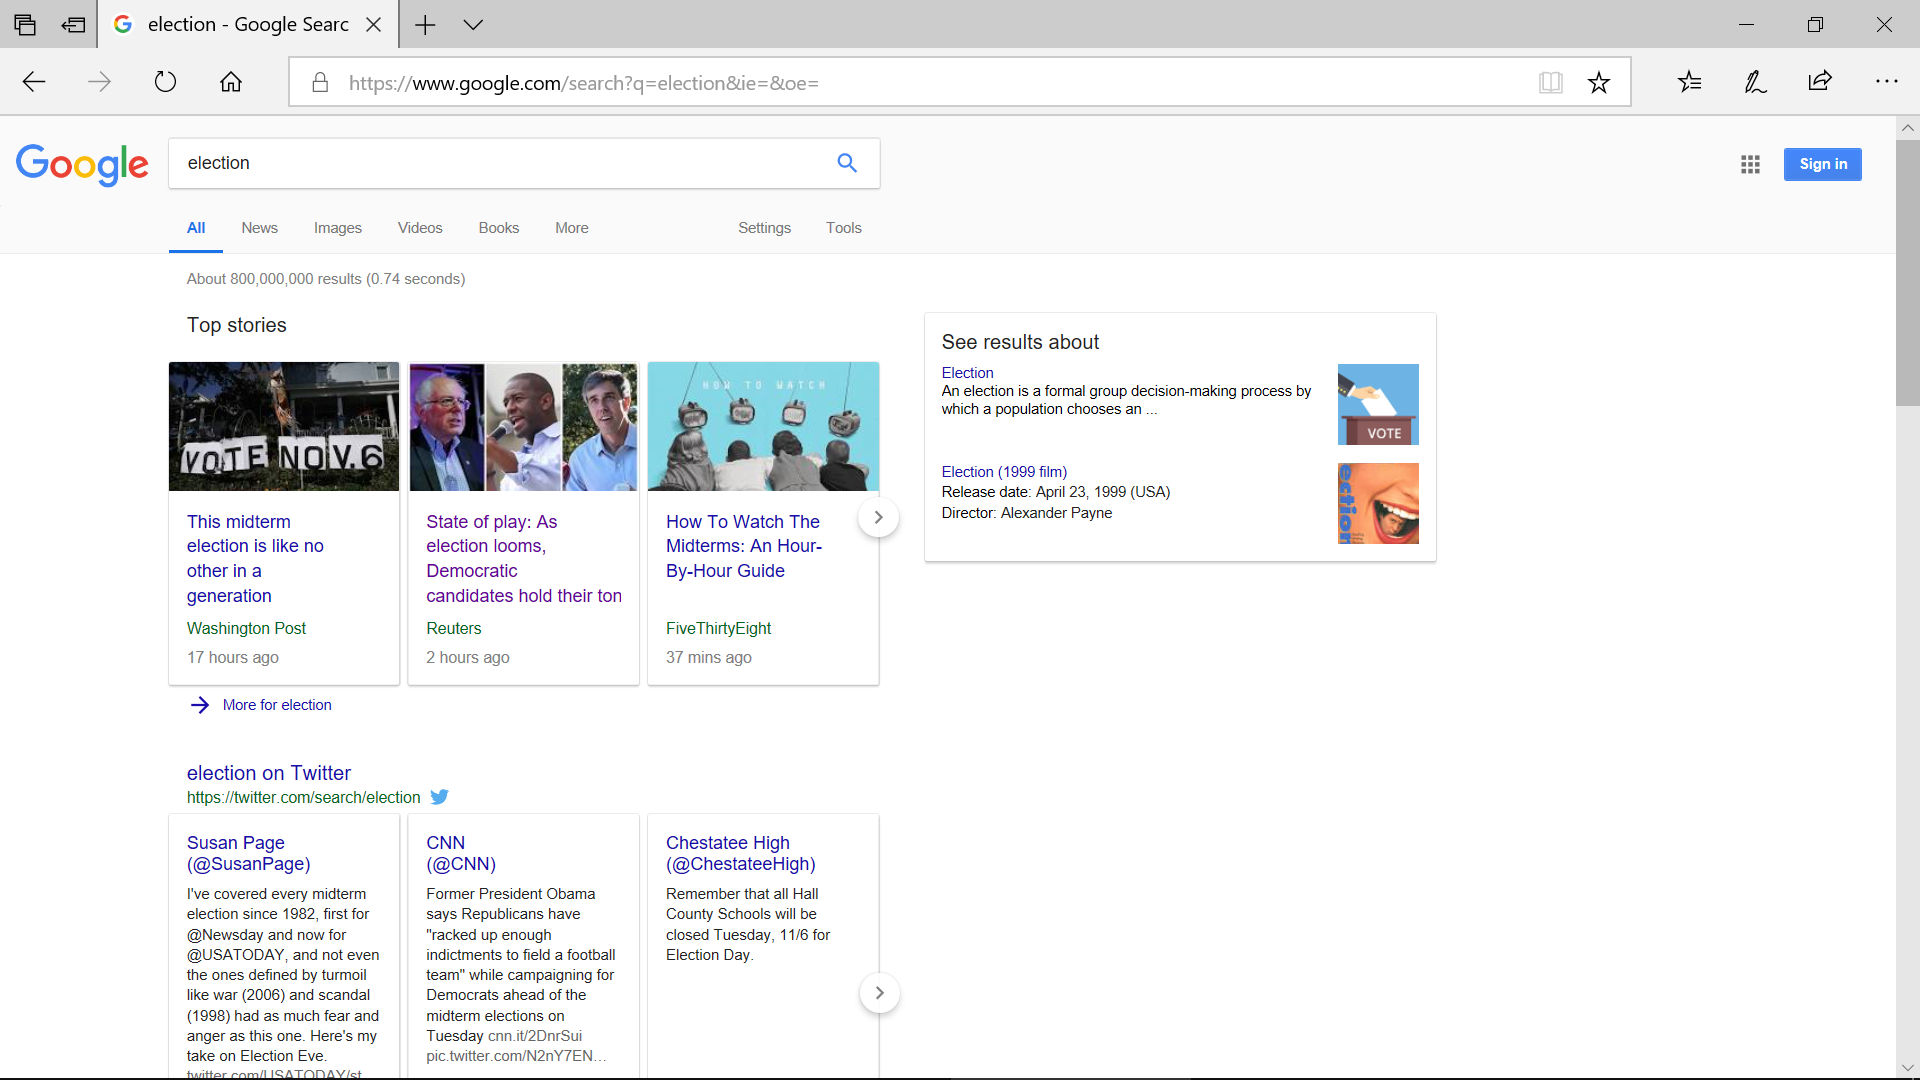Open the VOTE NOV. 6 story thumbnail
The width and height of the screenshot is (1920, 1080).
(284, 426)
